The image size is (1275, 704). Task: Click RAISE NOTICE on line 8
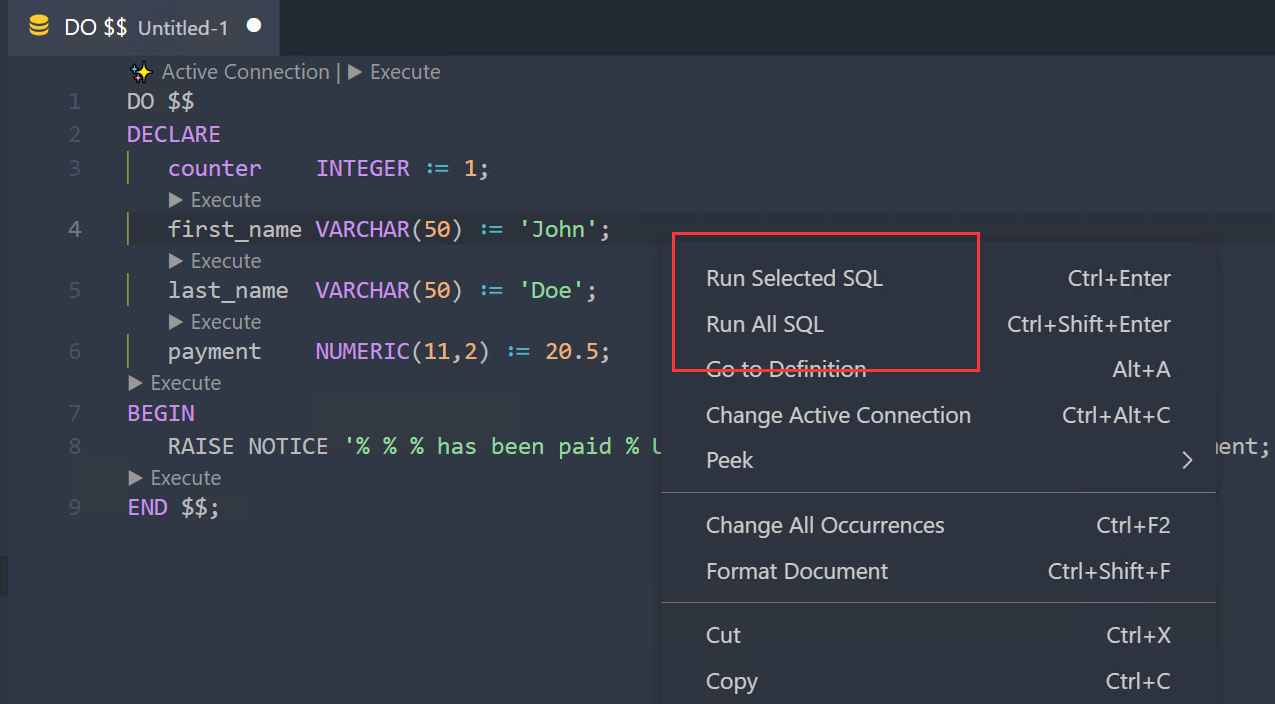tap(248, 446)
